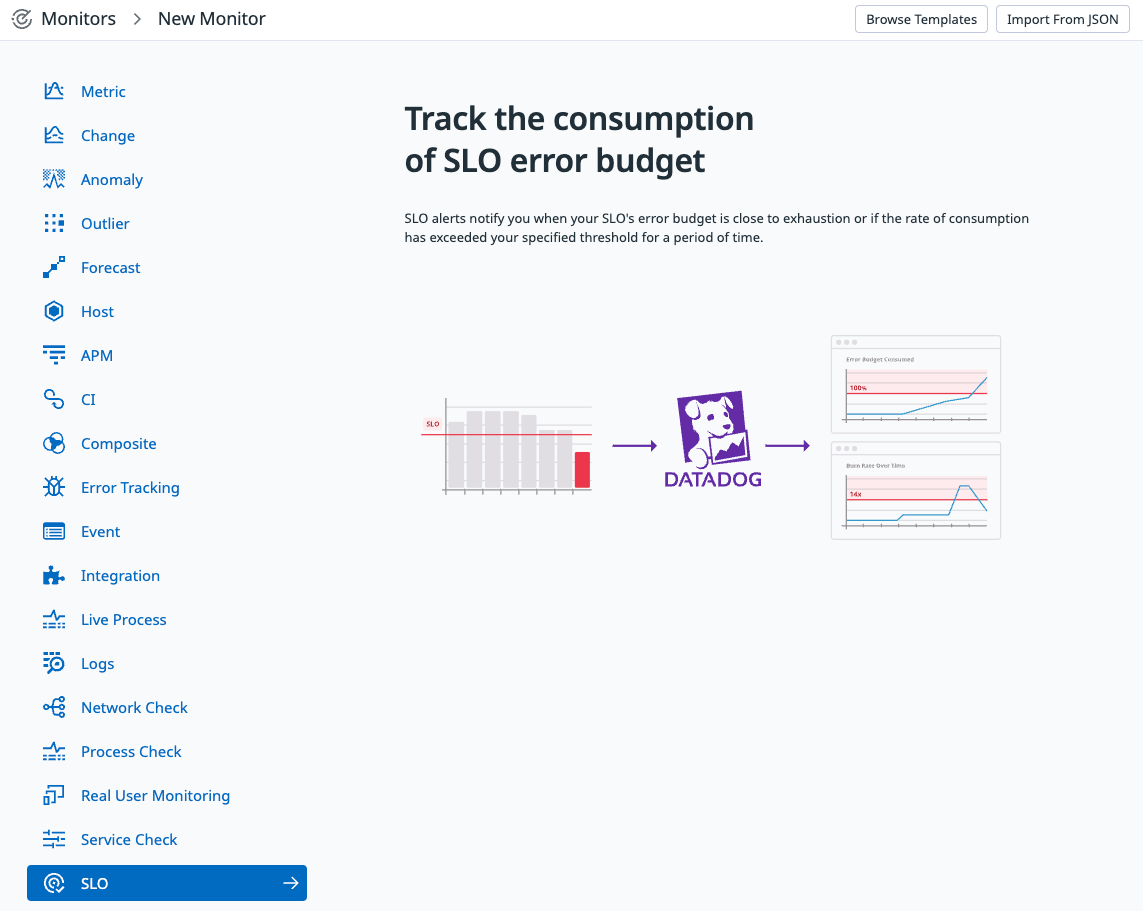Click the Real User Monitoring icon

click(x=54, y=795)
